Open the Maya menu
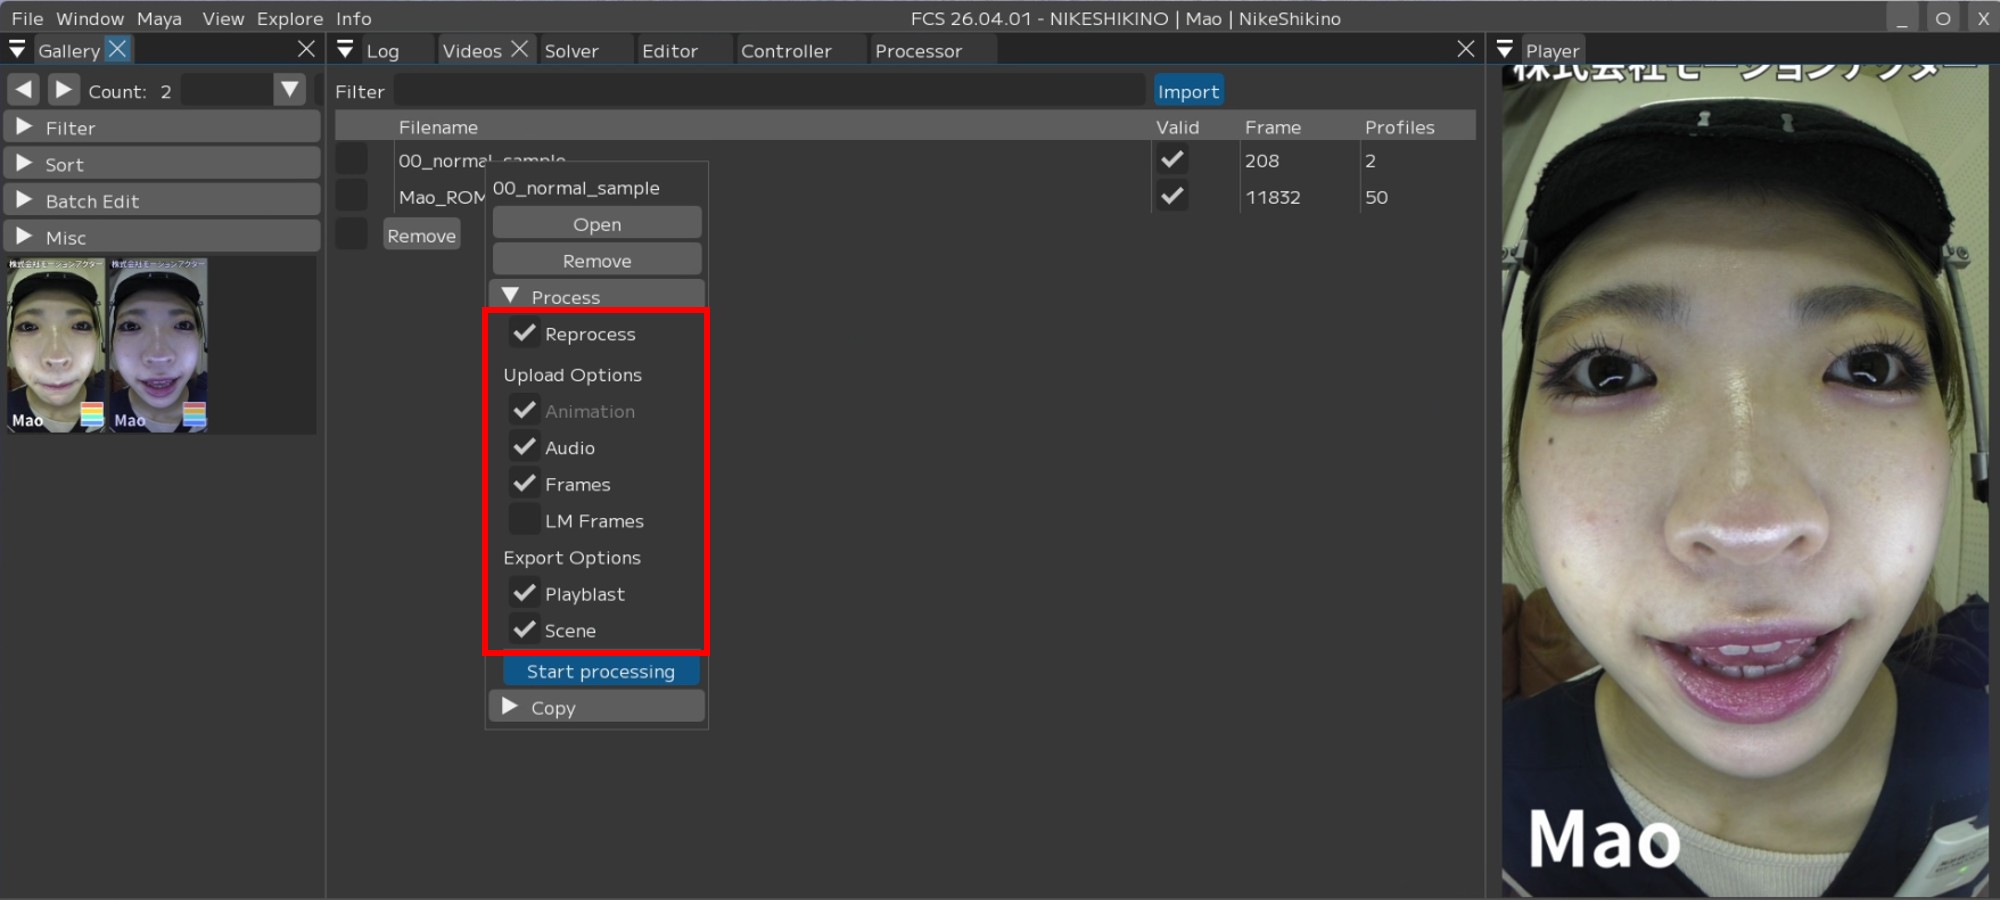 (x=159, y=19)
